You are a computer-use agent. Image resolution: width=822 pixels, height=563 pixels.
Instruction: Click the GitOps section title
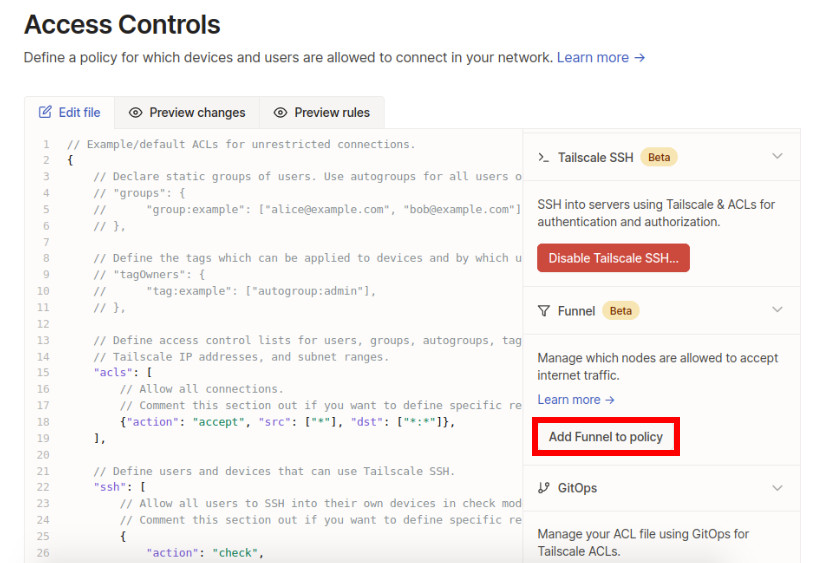point(577,488)
